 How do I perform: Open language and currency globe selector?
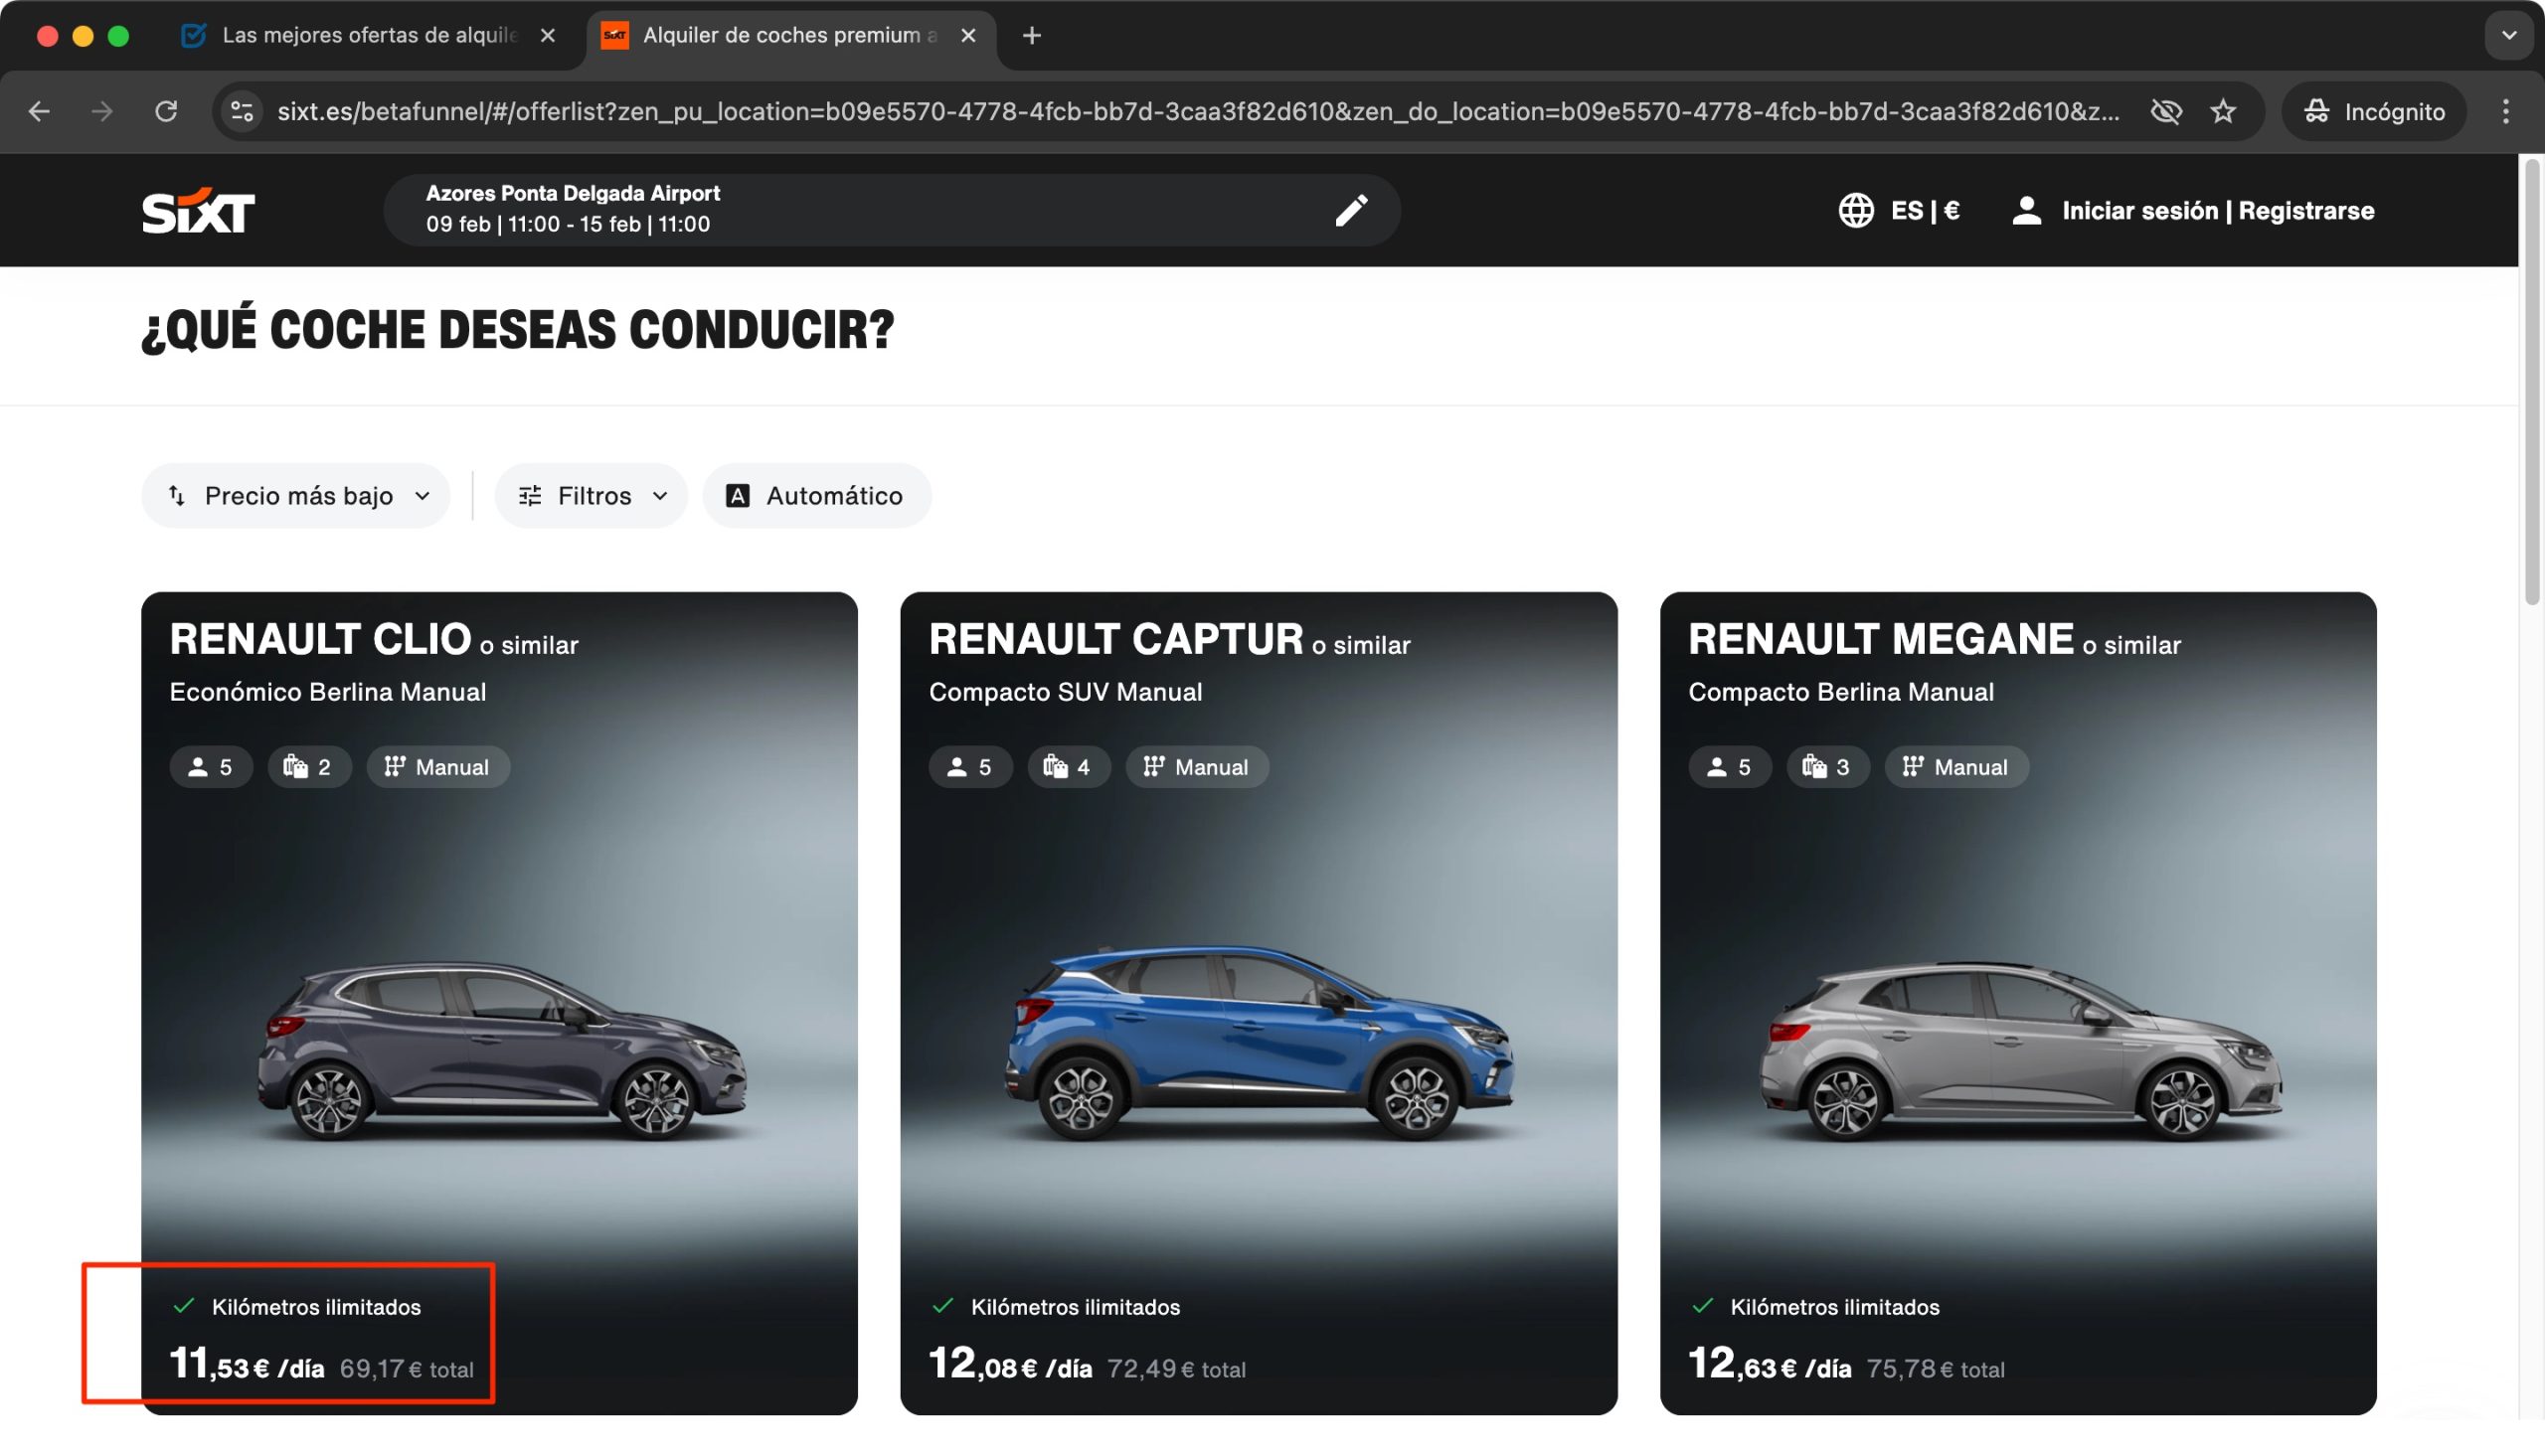(x=1856, y=210)
